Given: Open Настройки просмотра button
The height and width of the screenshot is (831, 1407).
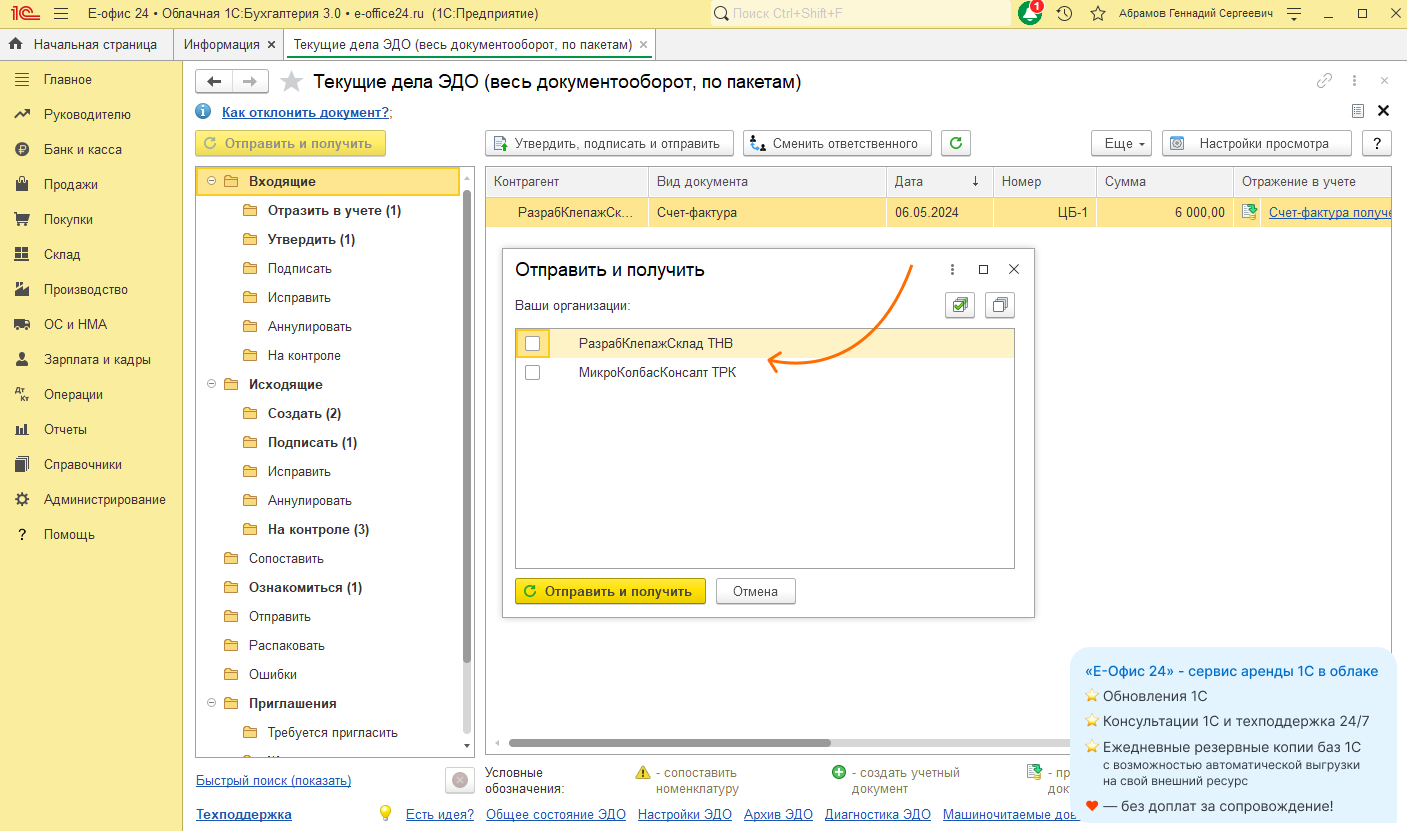Looking at the screenshot, I should point(1256,143).
